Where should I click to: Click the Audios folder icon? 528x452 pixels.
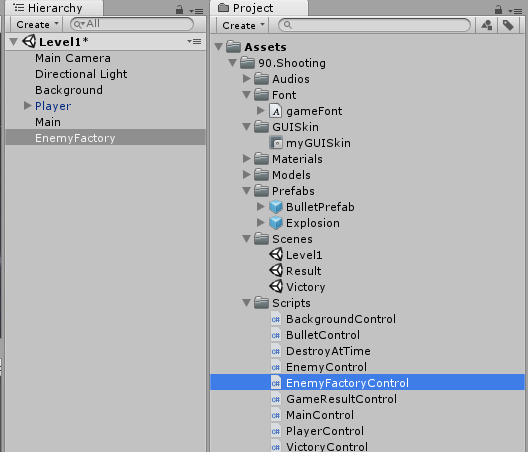click(261, 79)
